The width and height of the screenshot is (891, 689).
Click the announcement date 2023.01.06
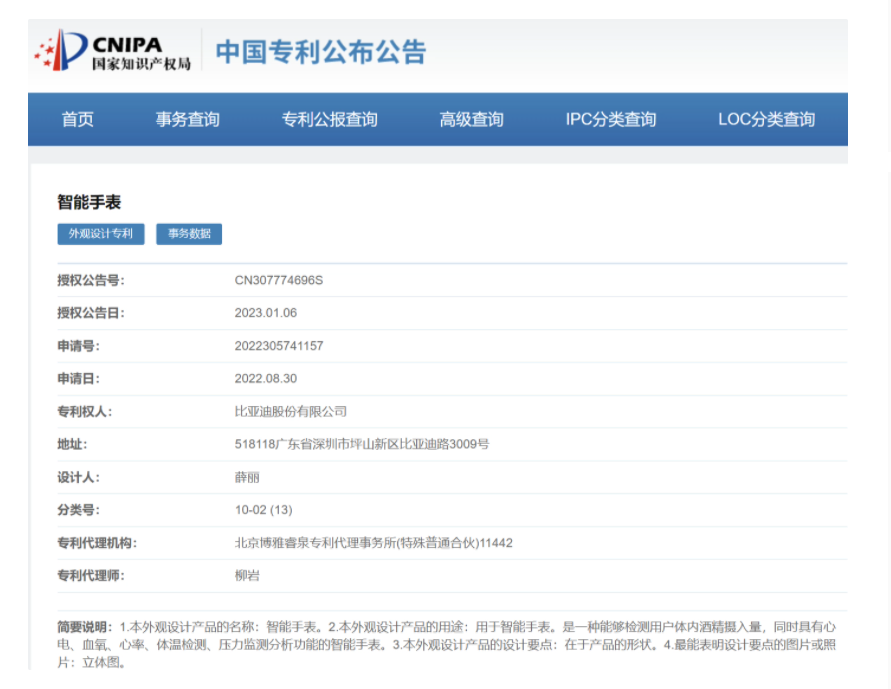coord(265,313)
